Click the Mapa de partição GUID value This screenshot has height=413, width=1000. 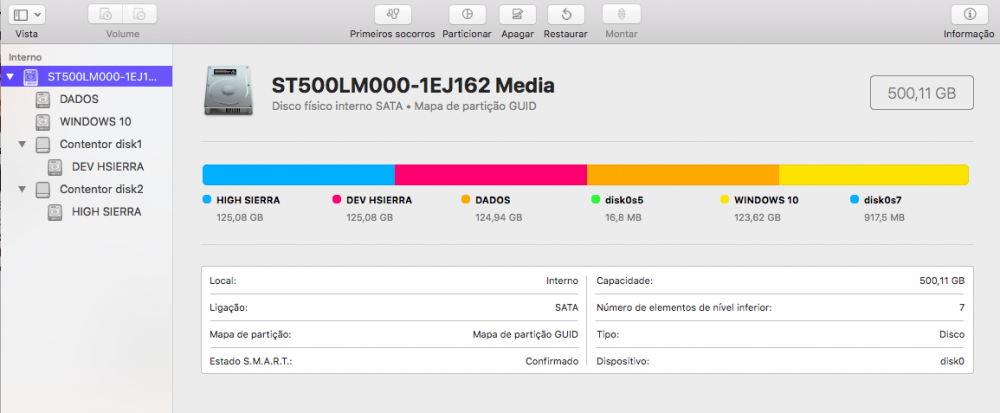pos(526,335)
